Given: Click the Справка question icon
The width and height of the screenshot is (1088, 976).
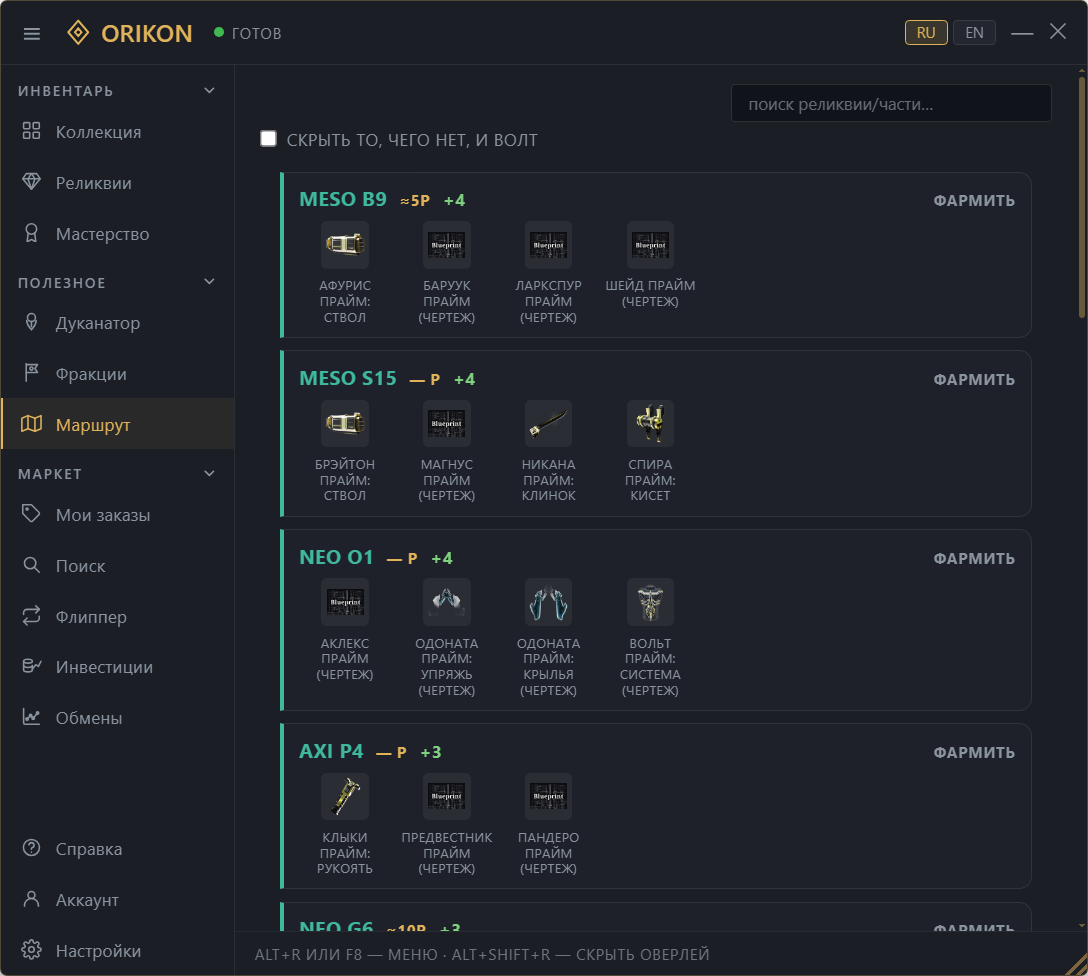Looking at the screenshot, I should click(x=31, y=848).
